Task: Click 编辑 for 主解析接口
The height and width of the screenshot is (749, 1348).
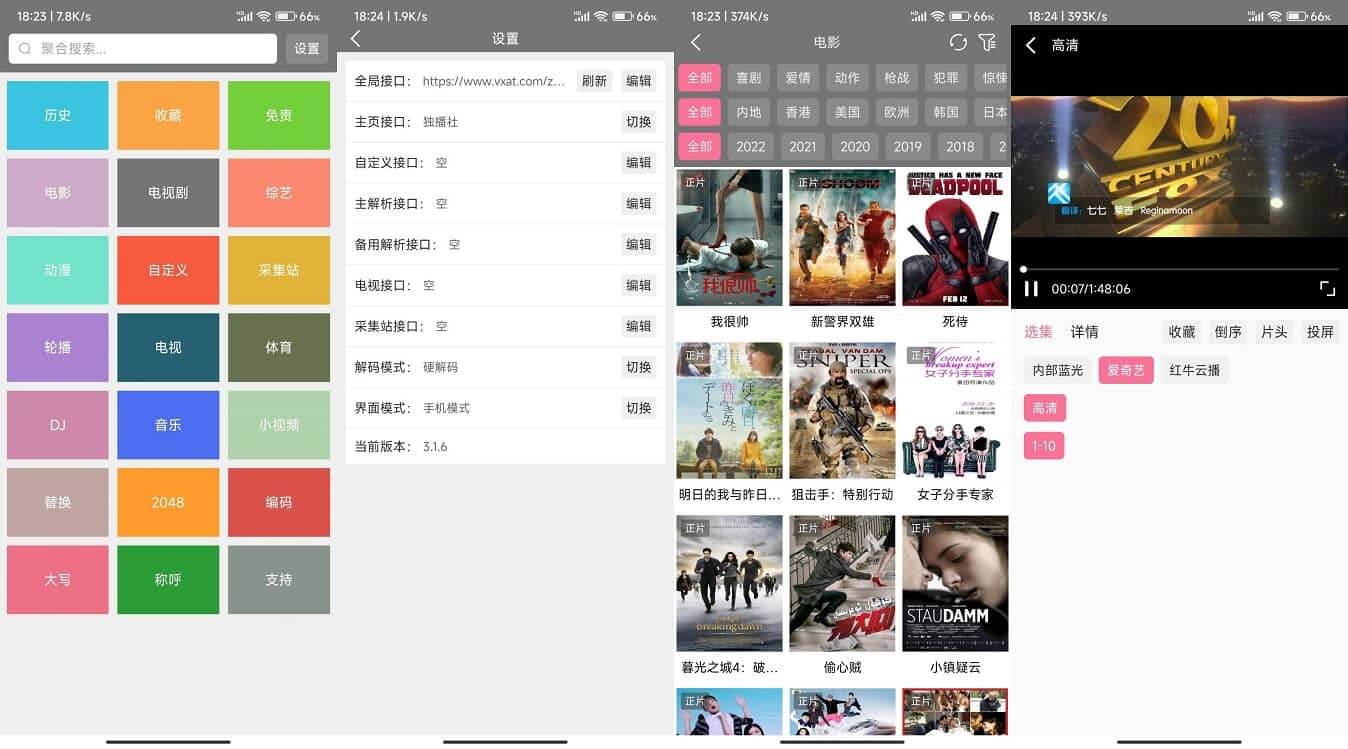Action: [x=638, y=204]
